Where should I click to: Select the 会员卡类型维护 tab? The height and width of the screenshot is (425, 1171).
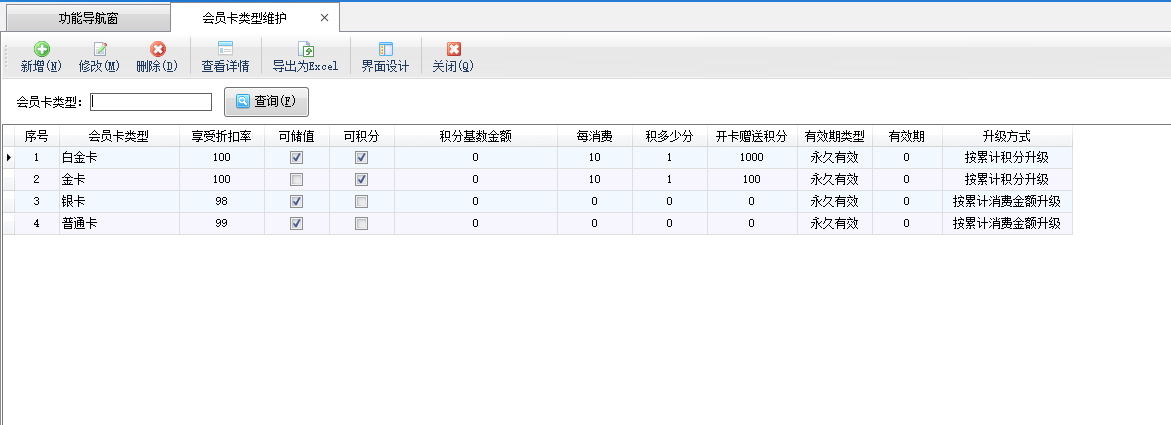click(242, 18)
